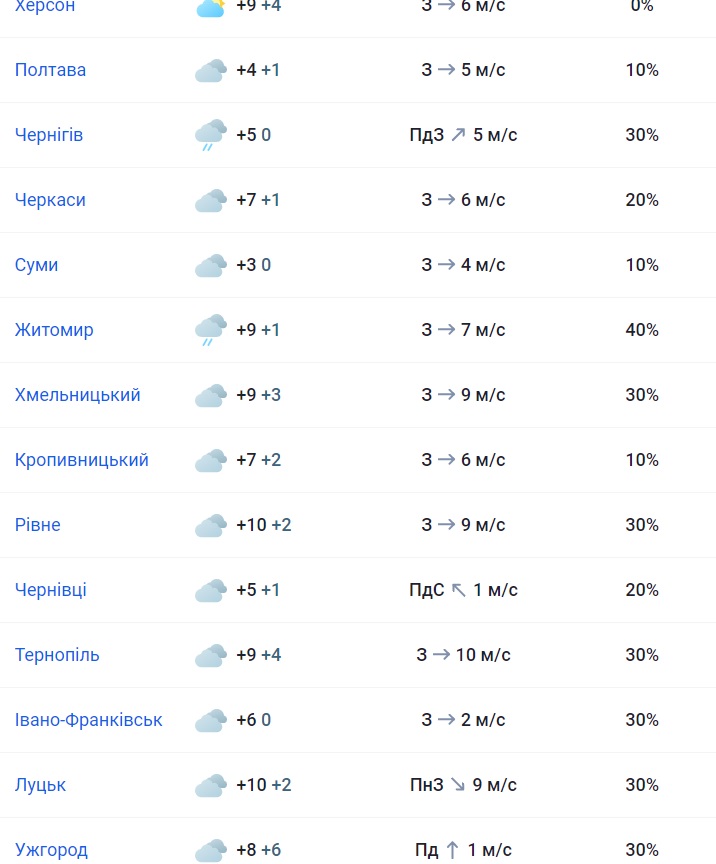
Task: Click the northwest wind arrow for Чернівці
Action: point(459,590)
